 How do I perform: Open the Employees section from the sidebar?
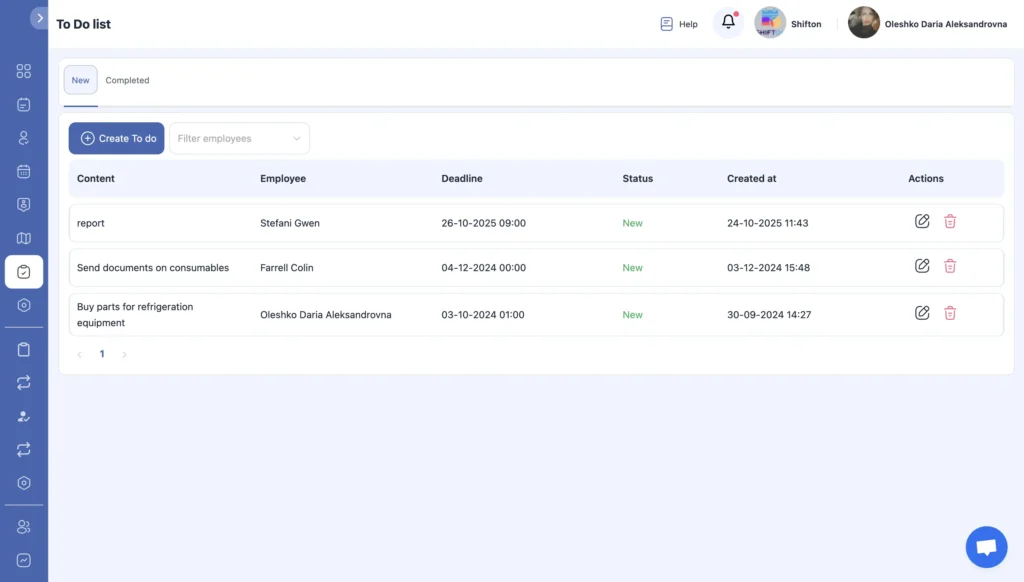24,138
